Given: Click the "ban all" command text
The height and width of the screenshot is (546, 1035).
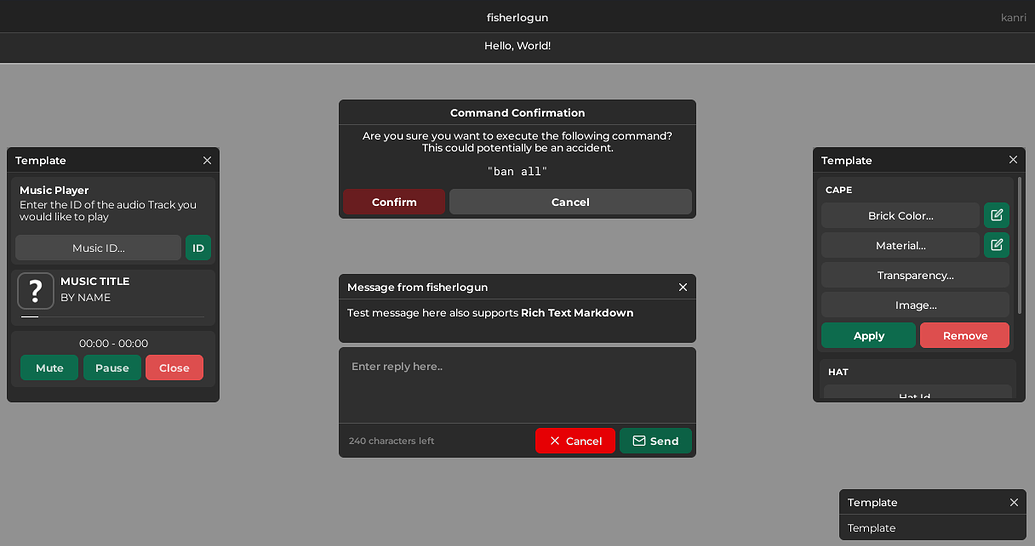Looking at the screenshot, I should point(518,172).
